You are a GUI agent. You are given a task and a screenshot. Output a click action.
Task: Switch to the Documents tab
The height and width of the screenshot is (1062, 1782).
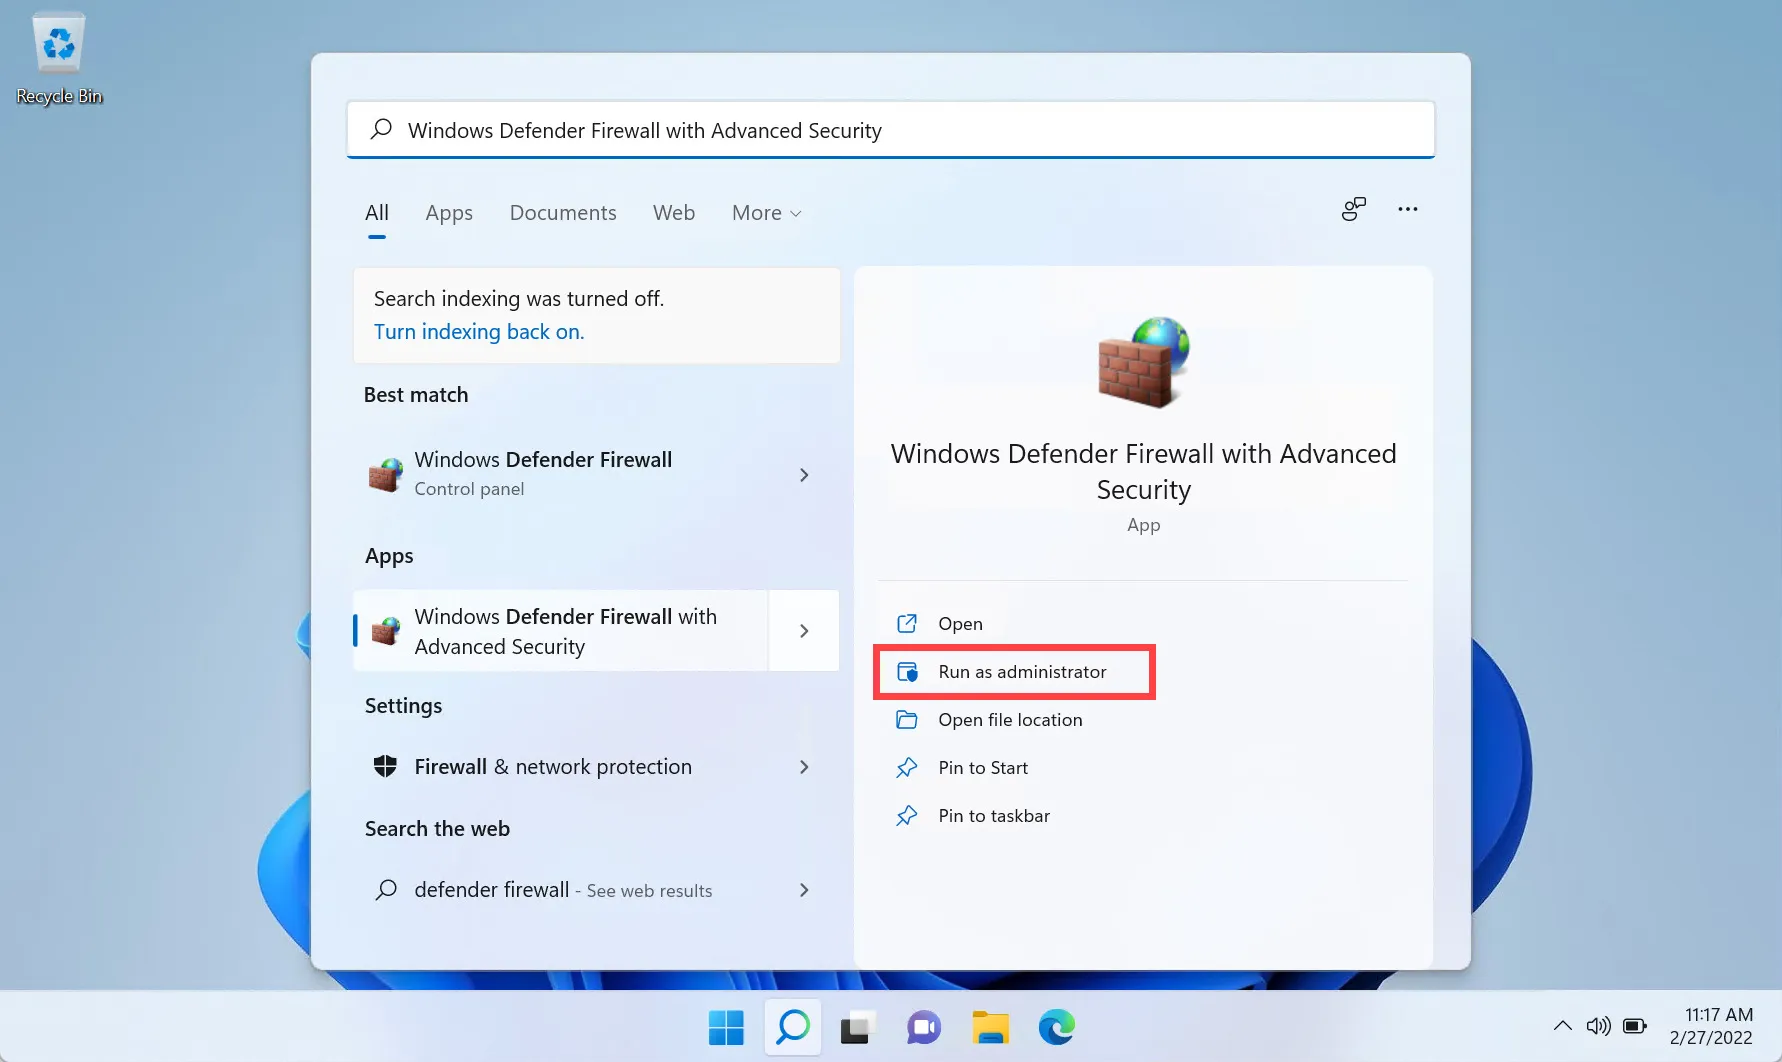coord(563,213)
